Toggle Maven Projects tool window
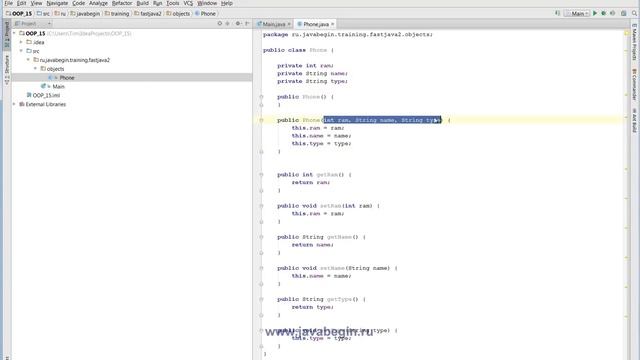 tap(634, 42)
